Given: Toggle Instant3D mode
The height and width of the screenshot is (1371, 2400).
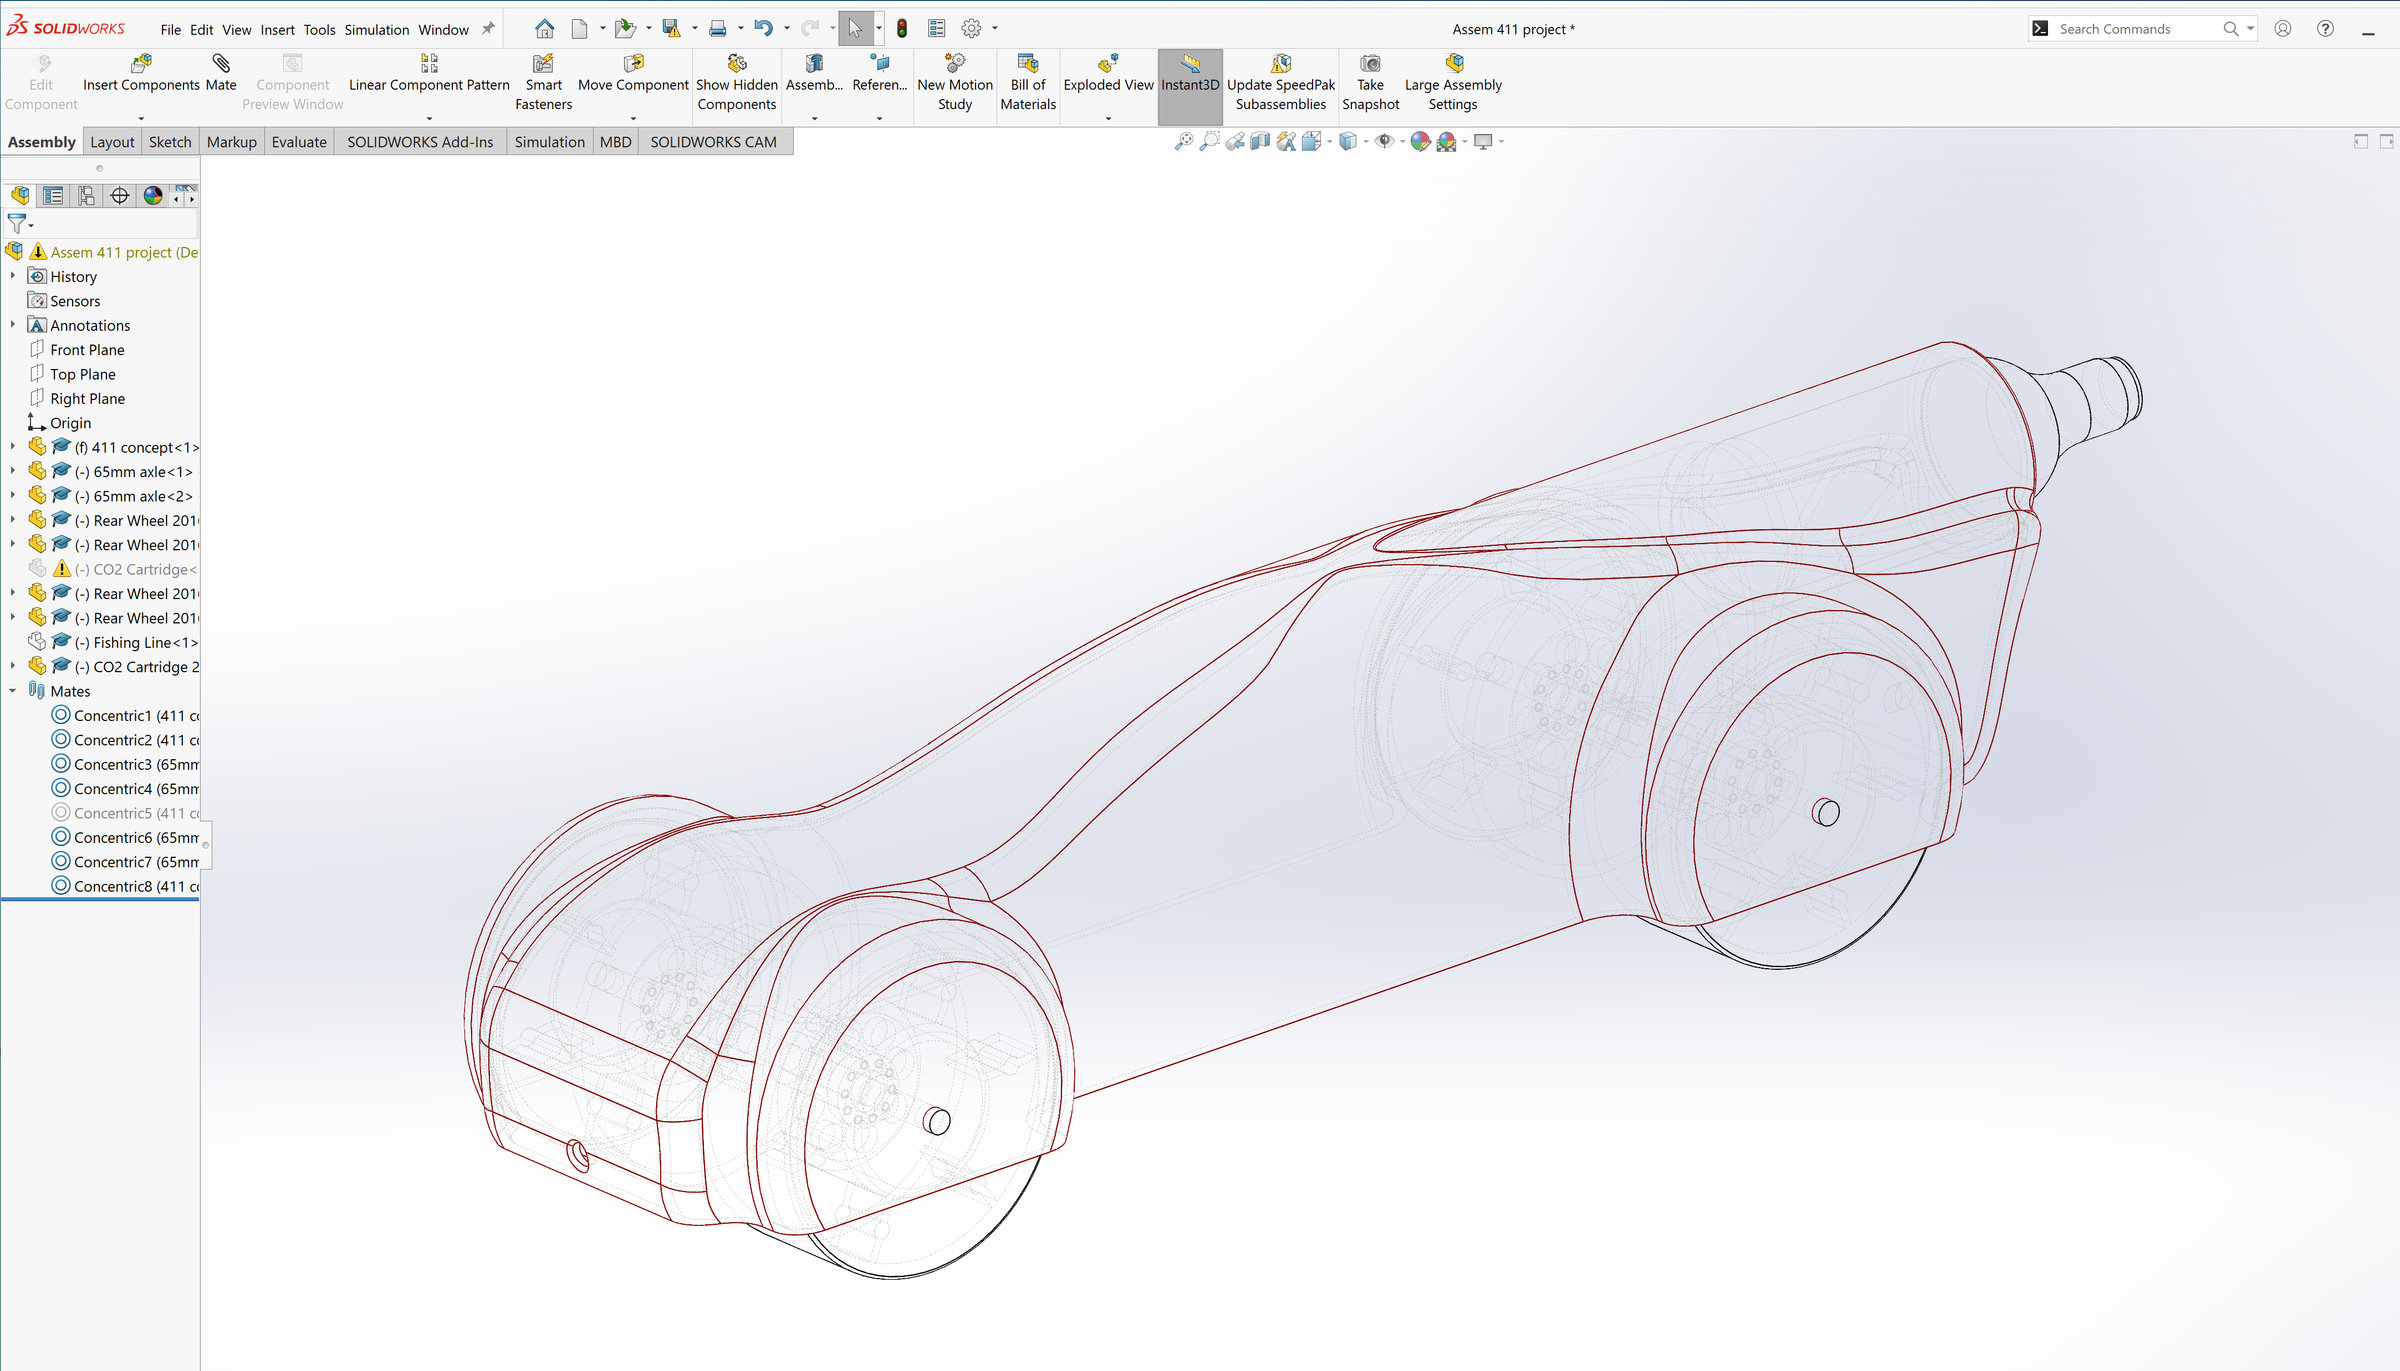Looking at the screenshot, I should (x=1190, y=73).
